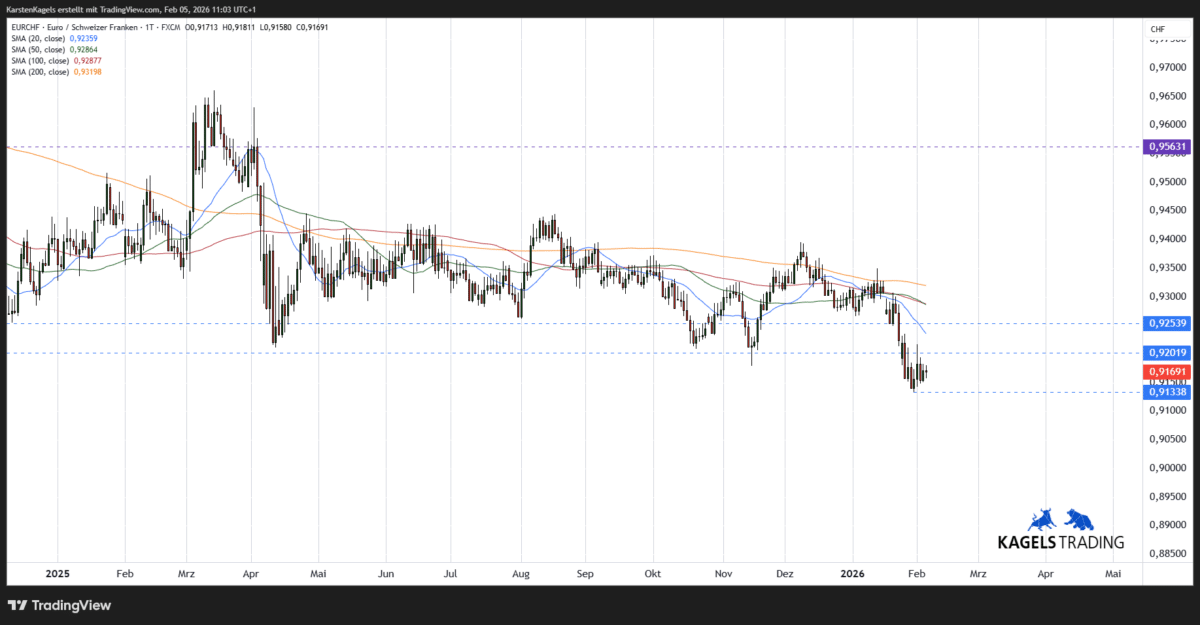Click the red current price tag 0,91691
This screenshot has height=625, width=1200.
click(x=1167, y=371)
